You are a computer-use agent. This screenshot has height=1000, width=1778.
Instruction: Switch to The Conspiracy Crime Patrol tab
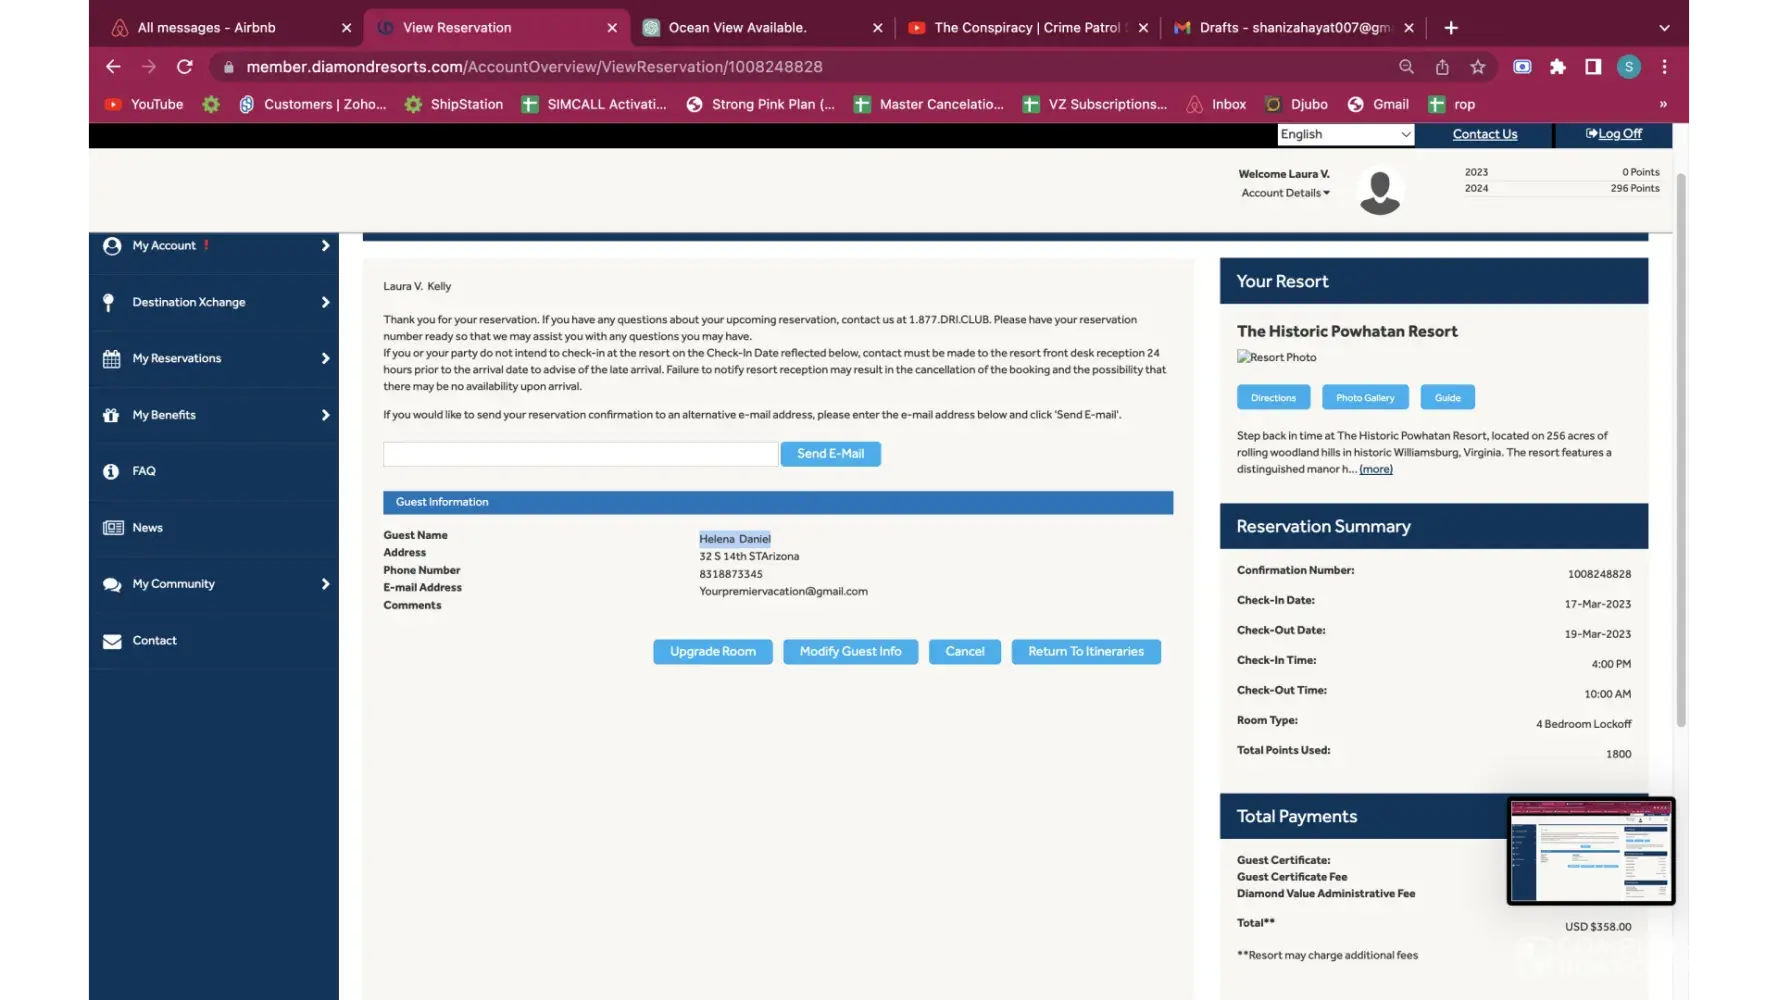[1027, 28]
